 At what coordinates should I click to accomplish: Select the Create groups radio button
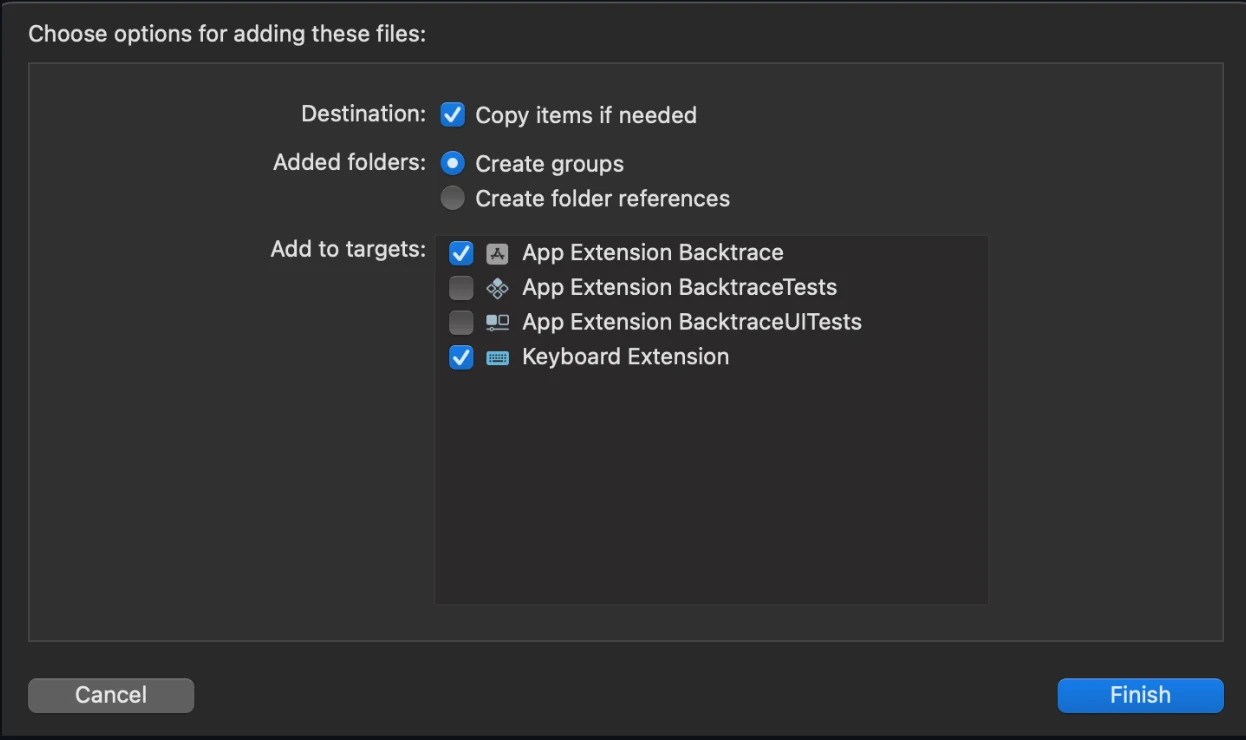click(x=452, y=163)
